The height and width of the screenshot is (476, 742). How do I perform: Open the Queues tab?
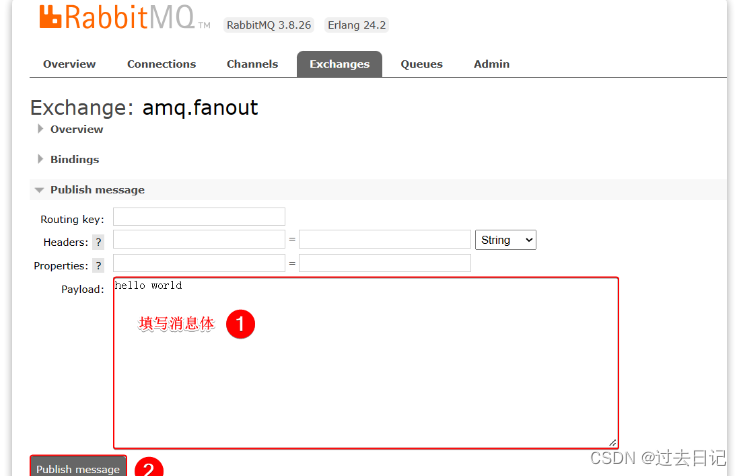422,64
